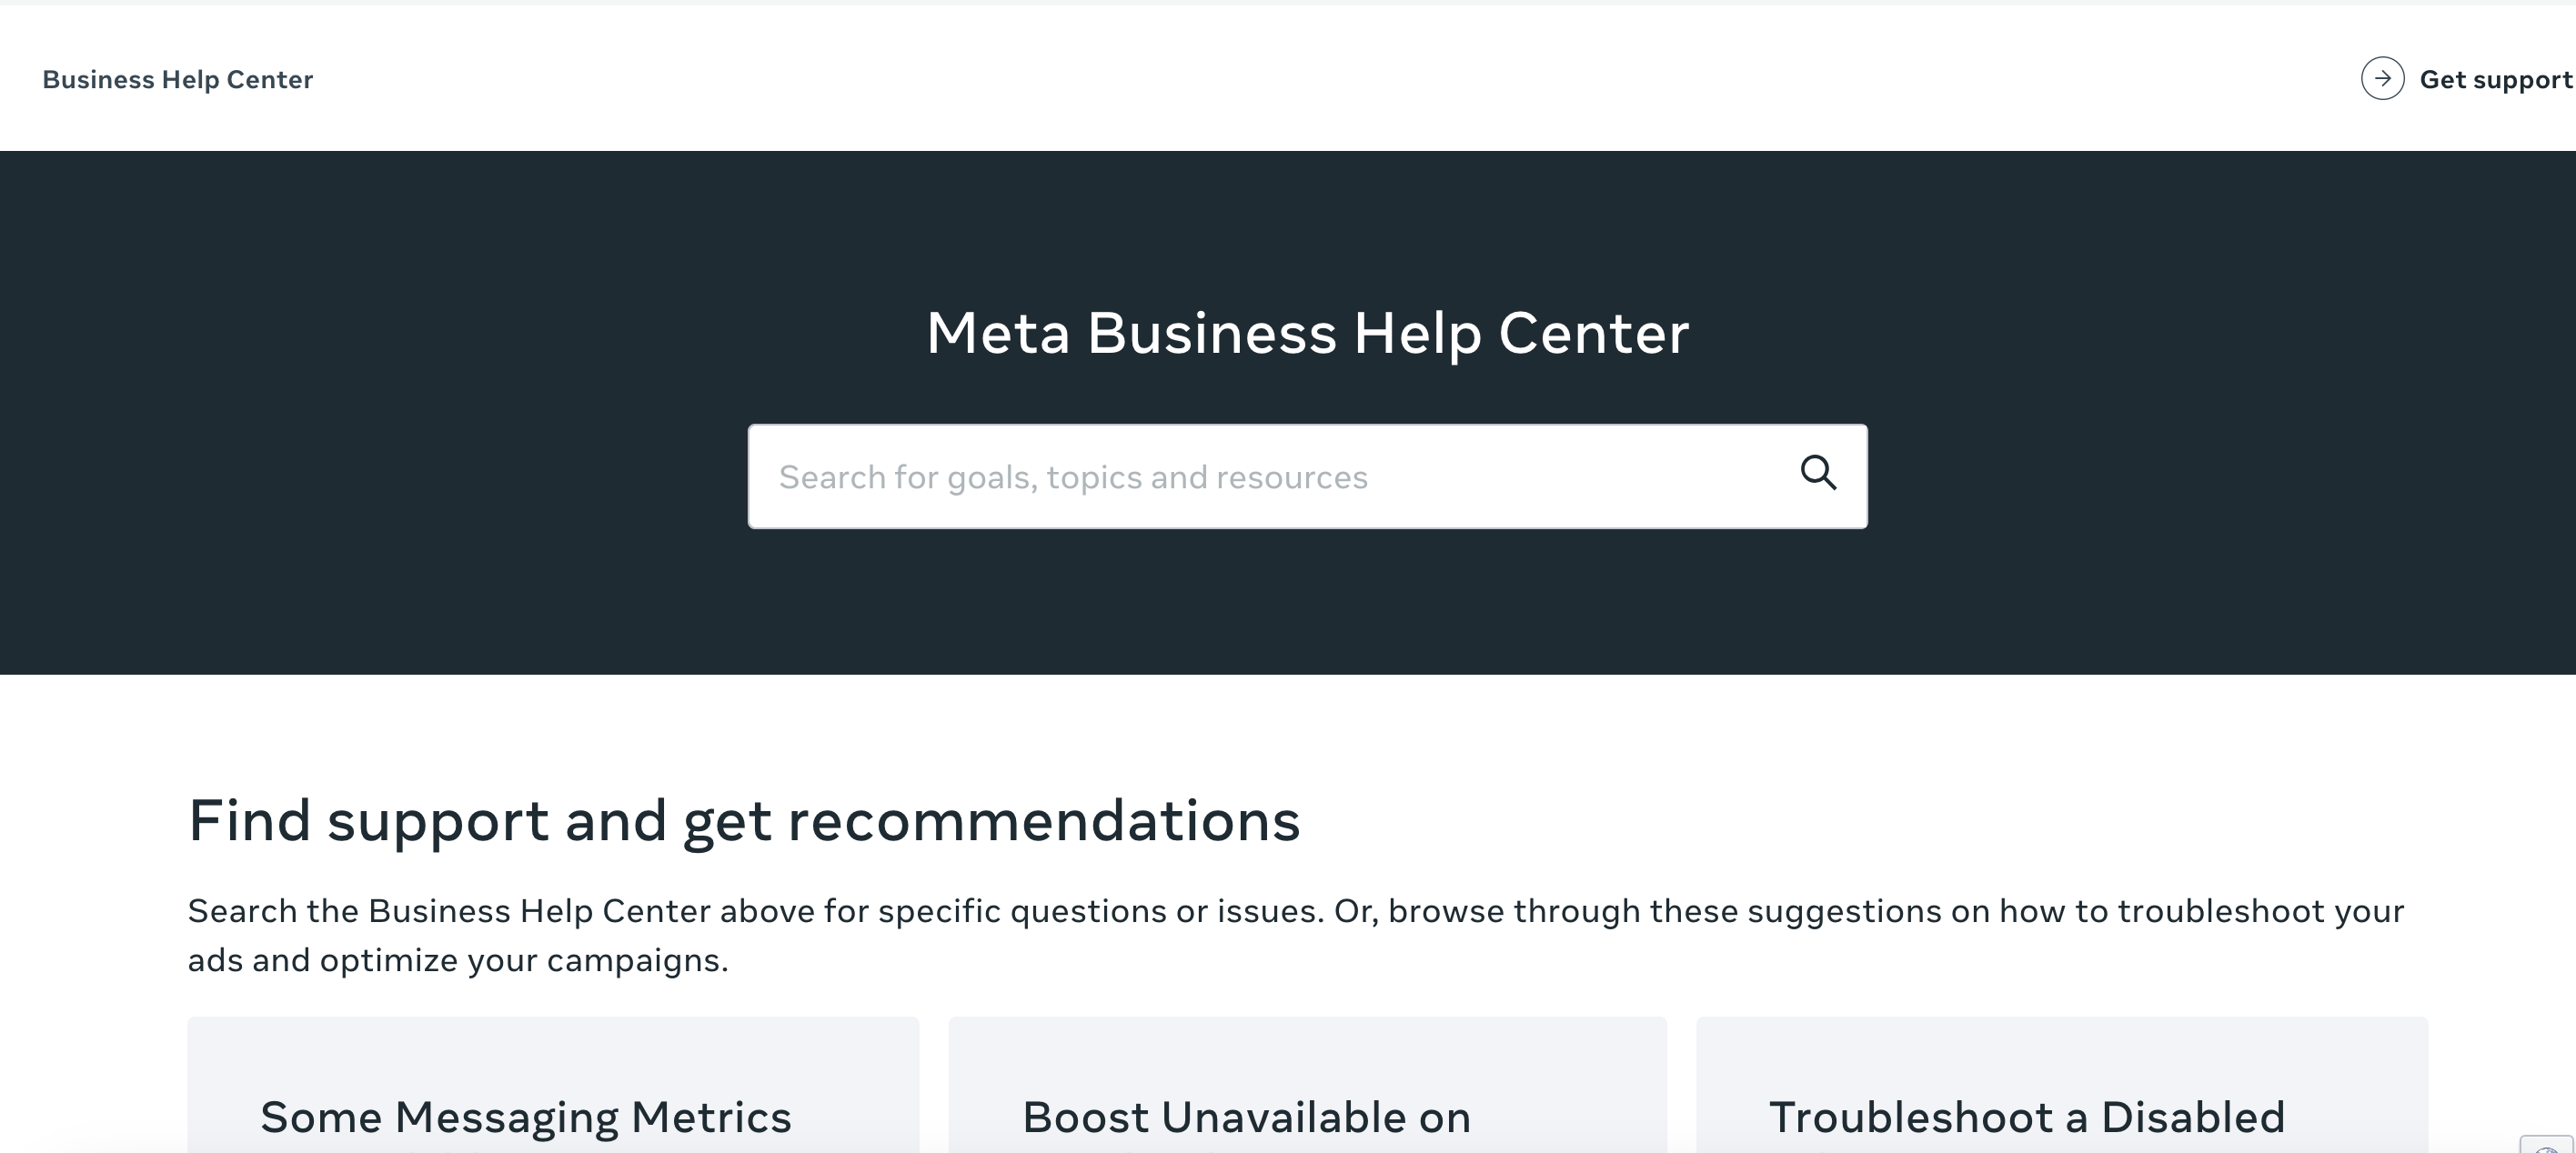Click the word "Boost" in the middle card

point(1085,1117)
